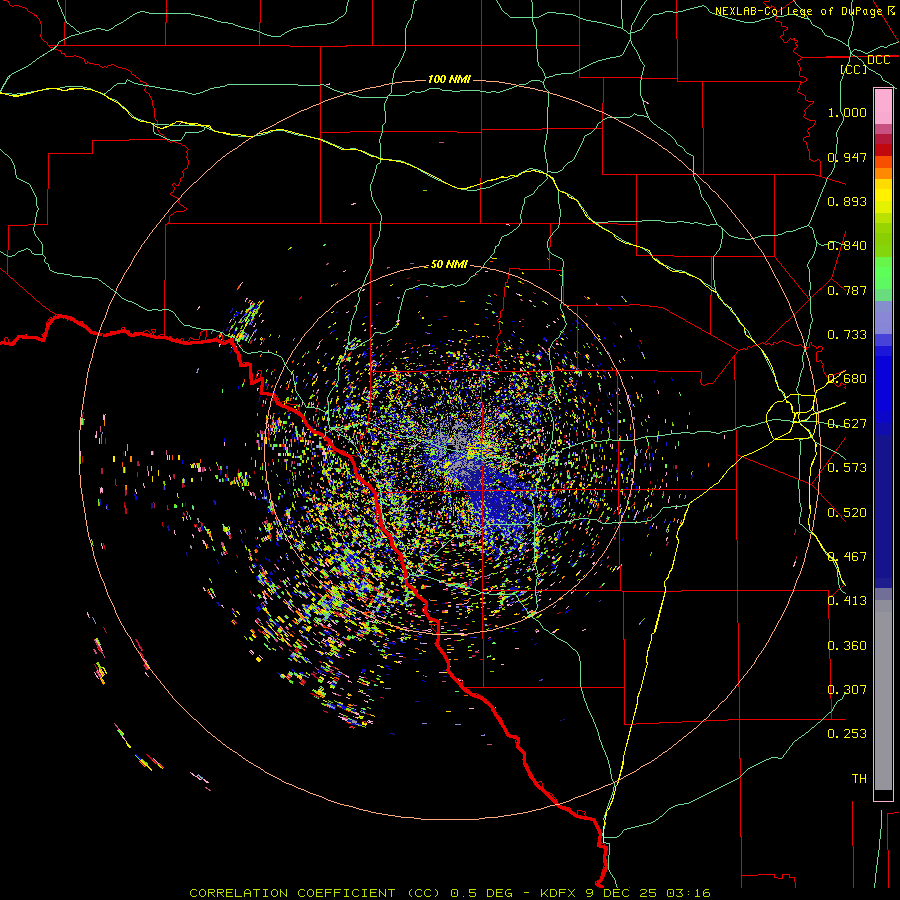
Task: Select the 0.253 scale value
Action: point(847,734)
